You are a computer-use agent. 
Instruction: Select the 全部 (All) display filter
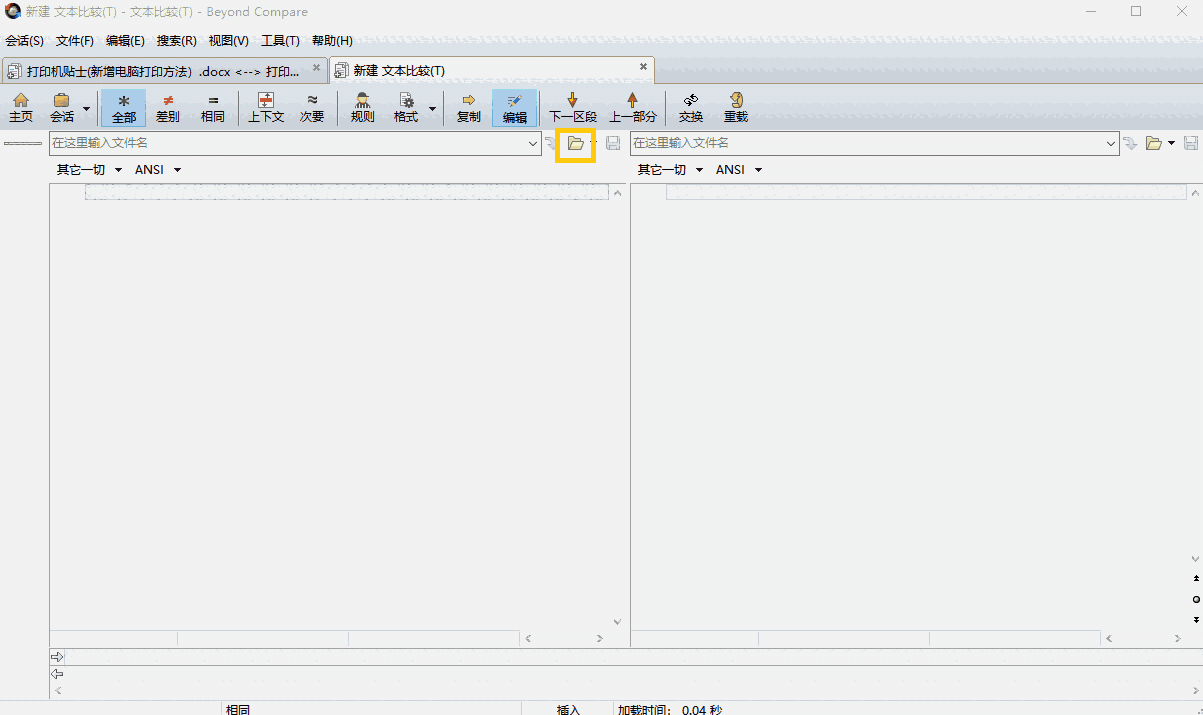pos(124,107)
